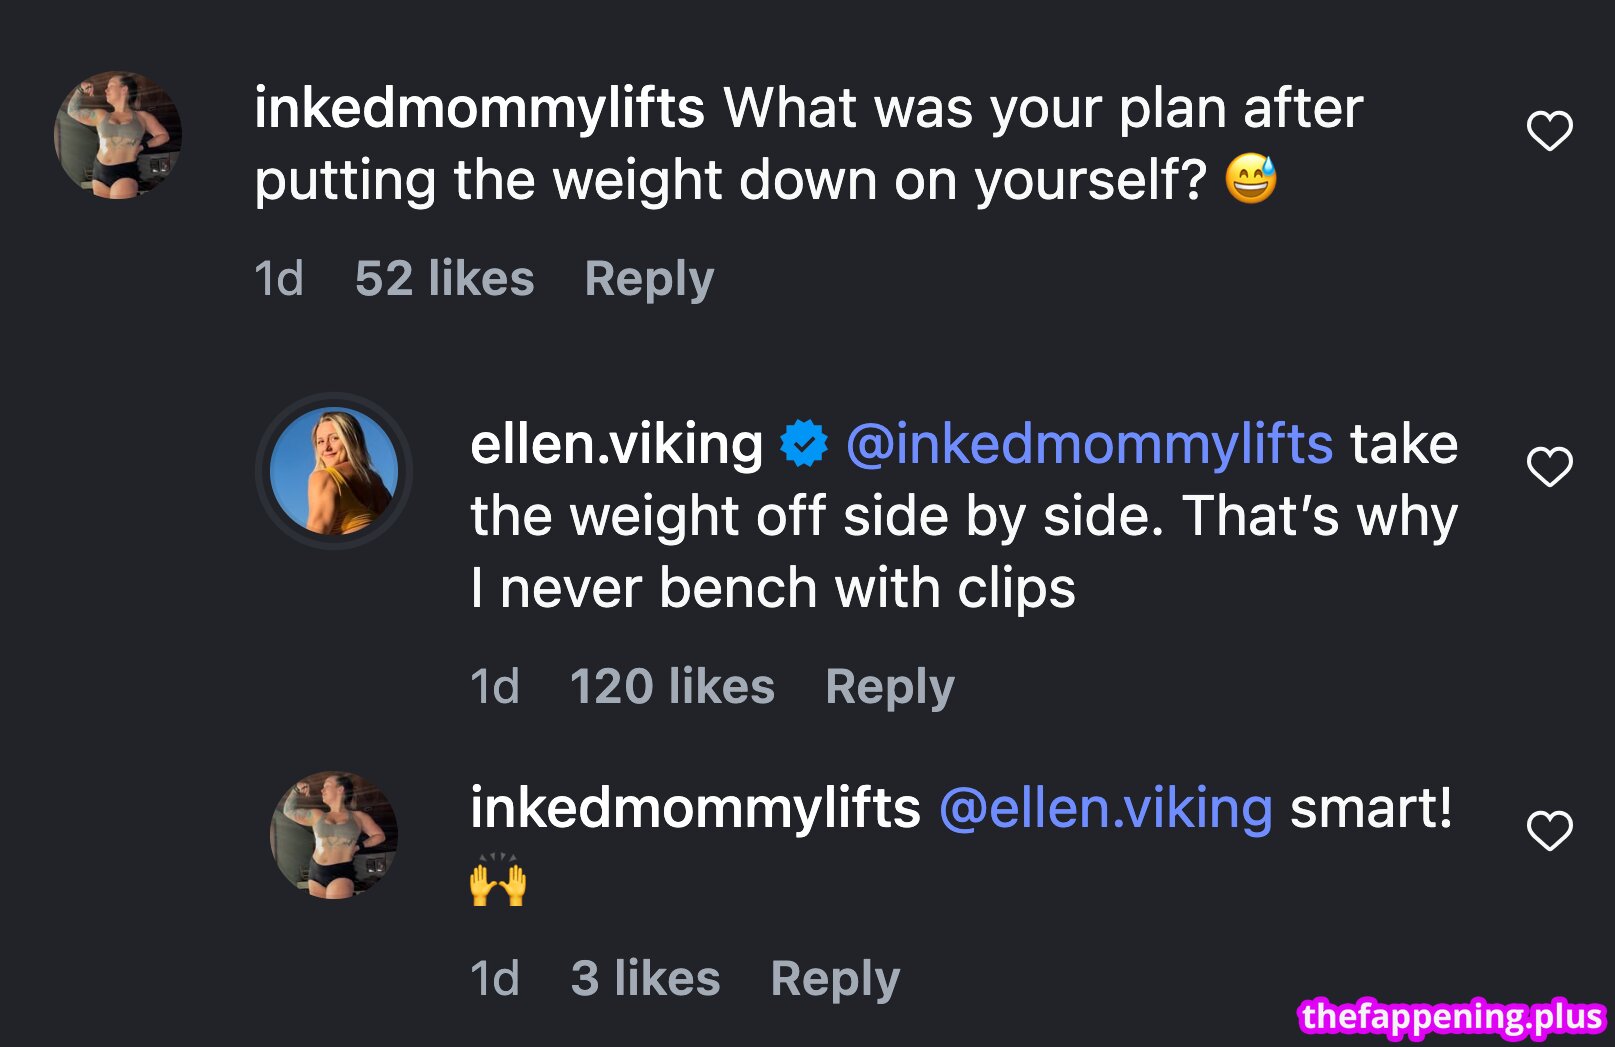Visit the ellen.viking username link

tap(616, 444)
